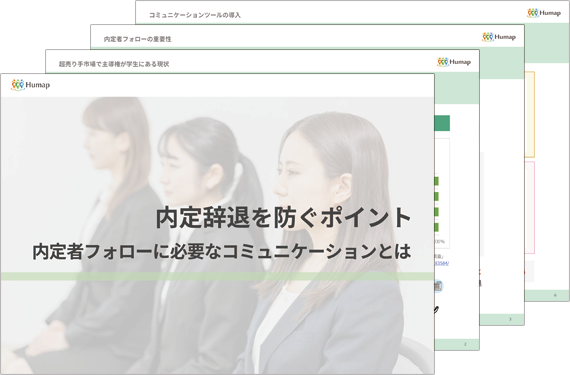Click the Humap logo on the 超売り手市場 slide
This screenshot has height=375, width=570.
[454, 62]
